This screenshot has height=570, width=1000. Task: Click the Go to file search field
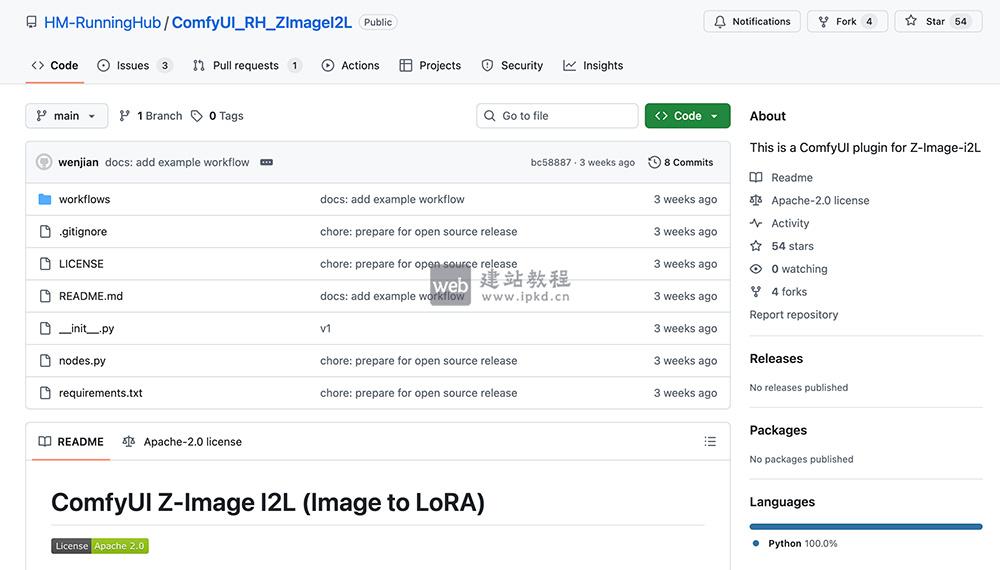[x=557, y=115]
